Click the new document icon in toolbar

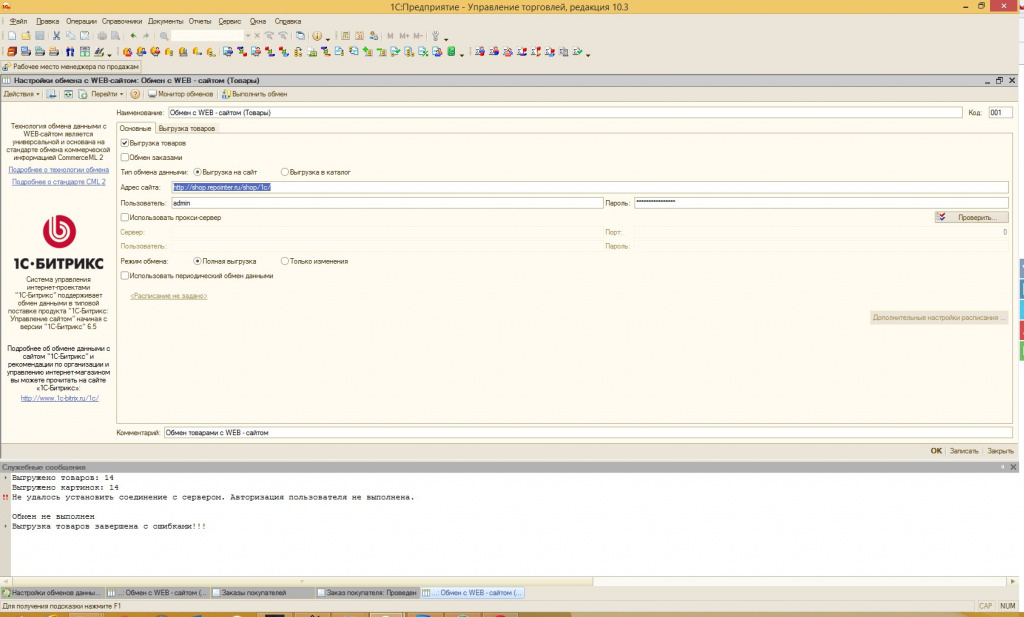(x=9, y=35)
